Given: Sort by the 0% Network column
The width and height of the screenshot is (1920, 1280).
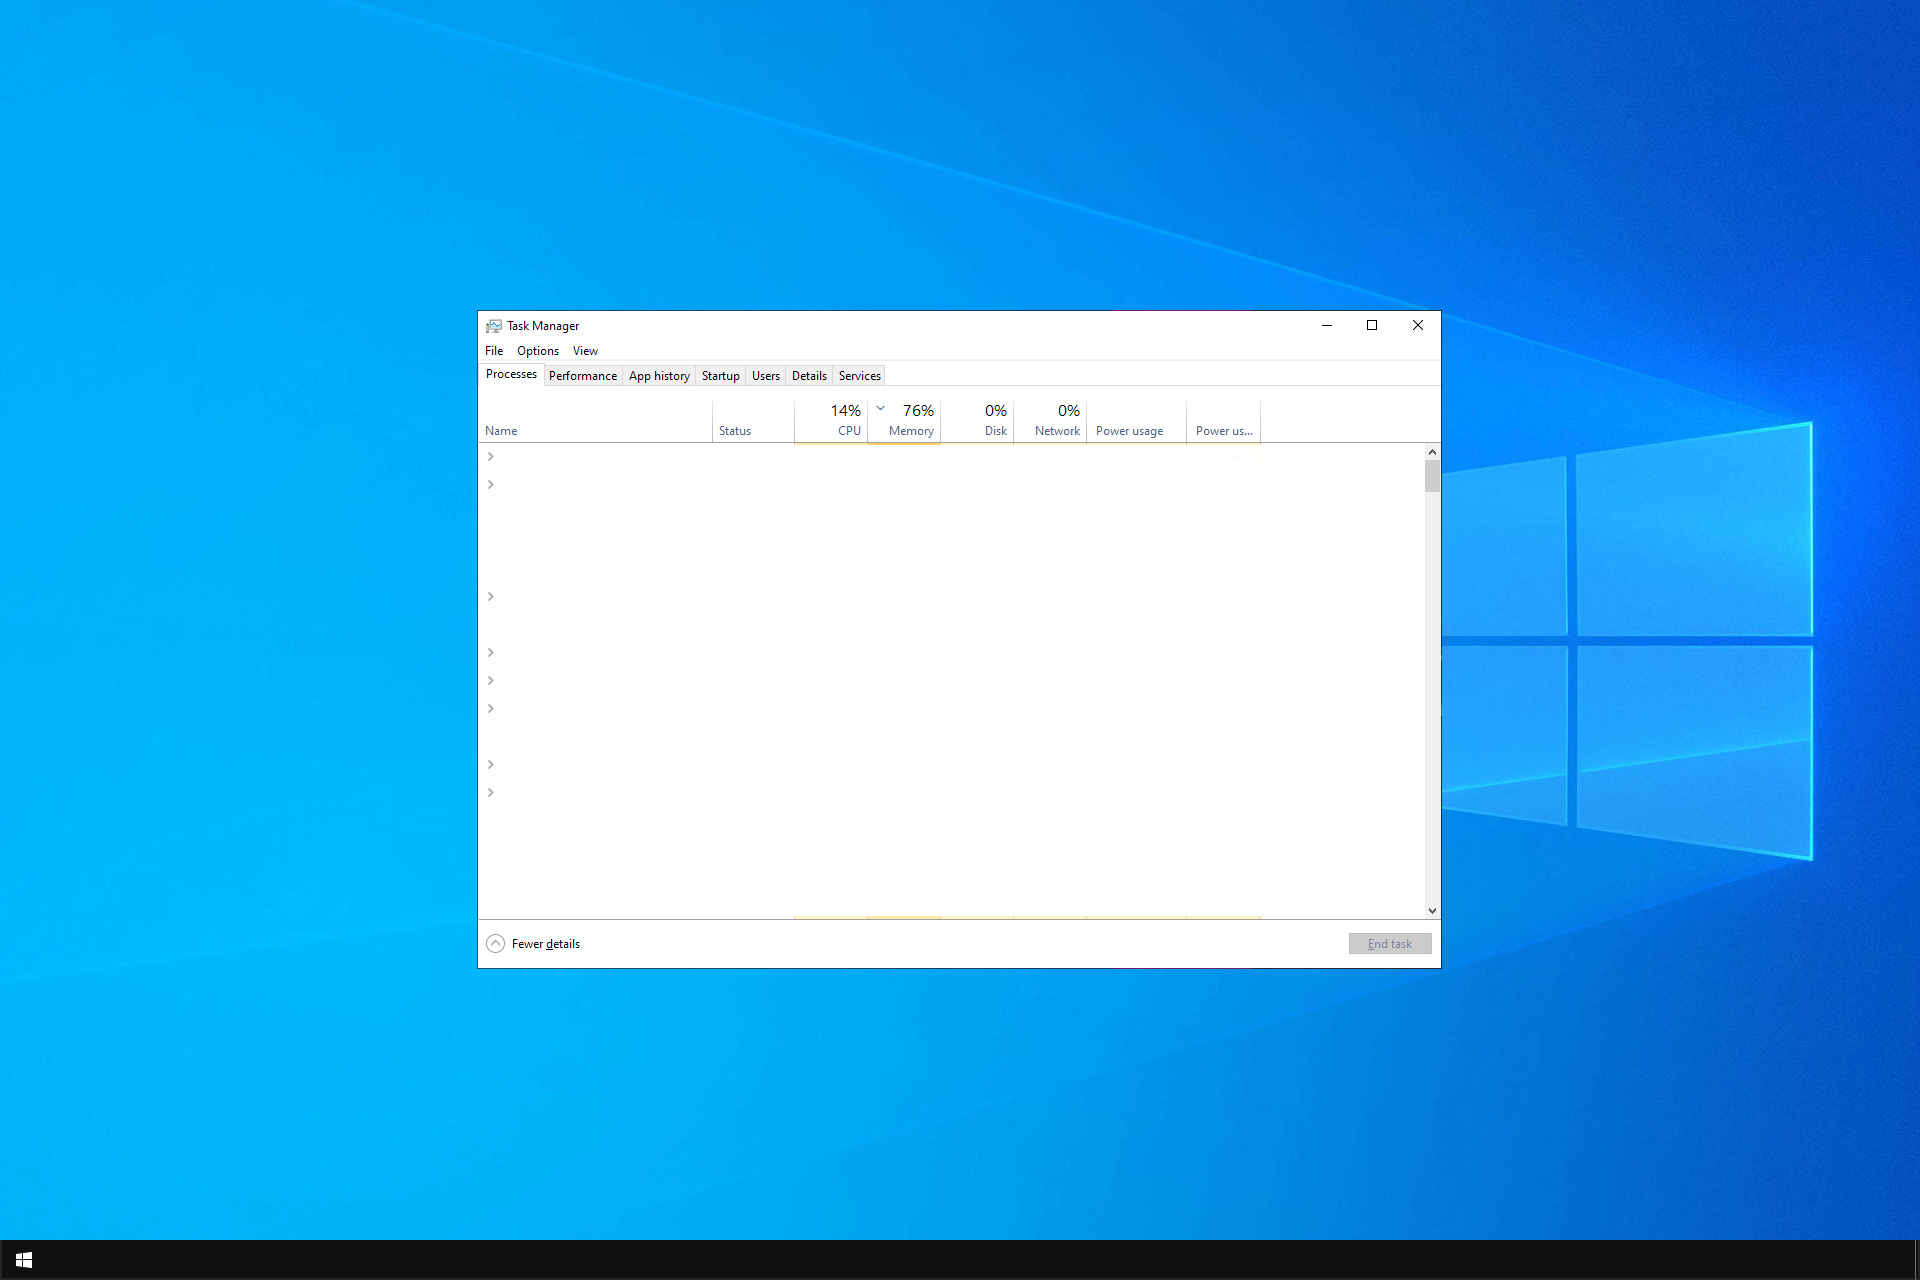Looking at the screenshot, I should [1050, 422].
